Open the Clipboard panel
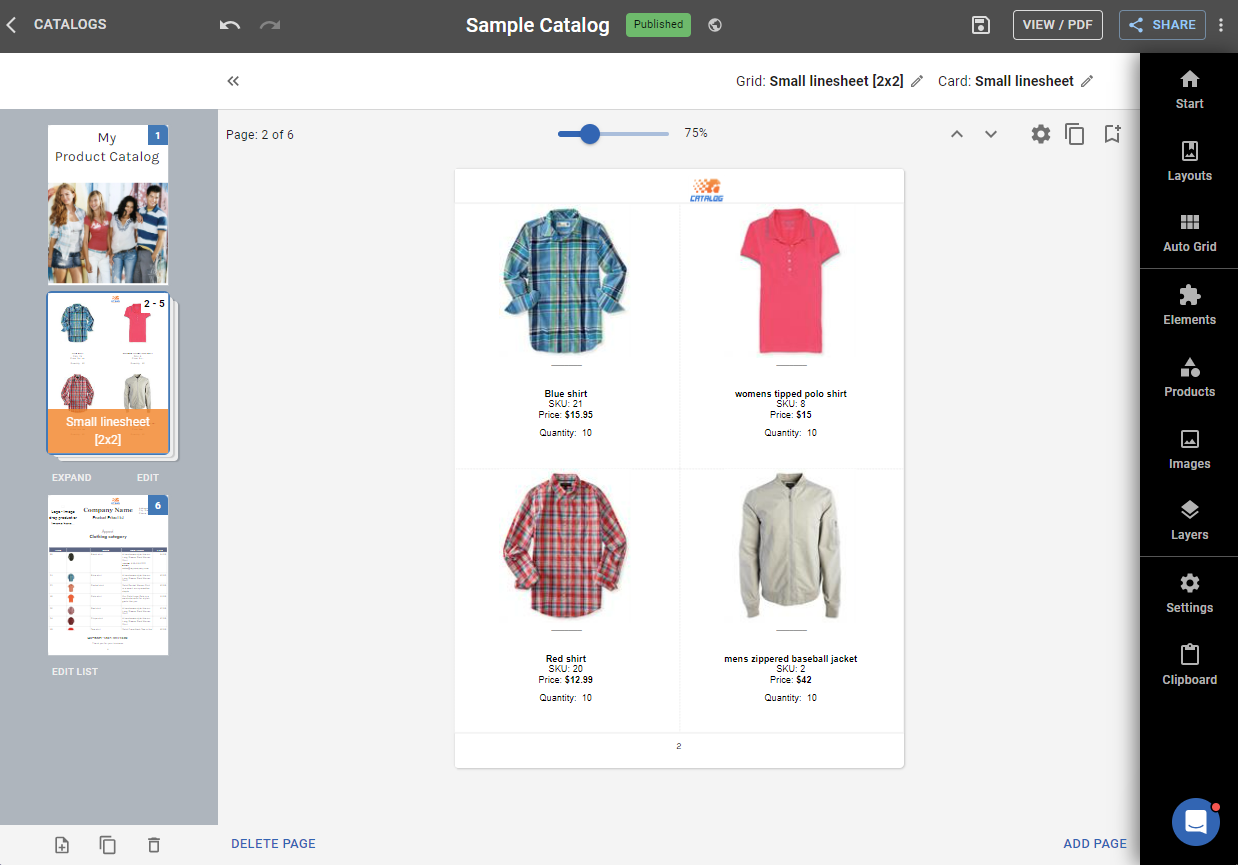 click(x=1189, y=665)
